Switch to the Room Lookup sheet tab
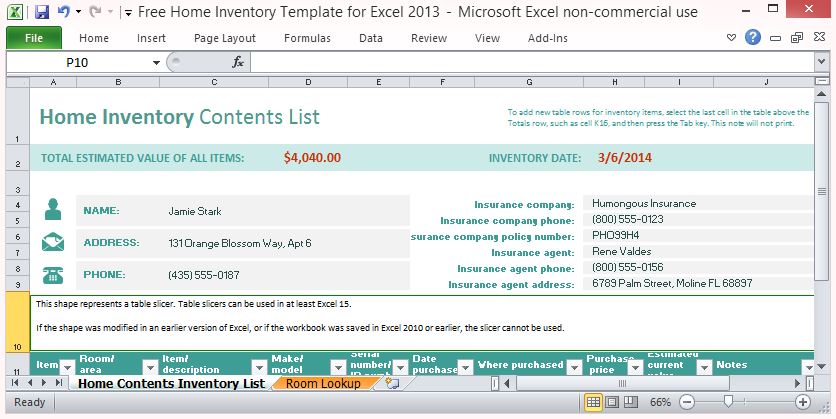This screenshot has height=419, width=836. point(322,383)
